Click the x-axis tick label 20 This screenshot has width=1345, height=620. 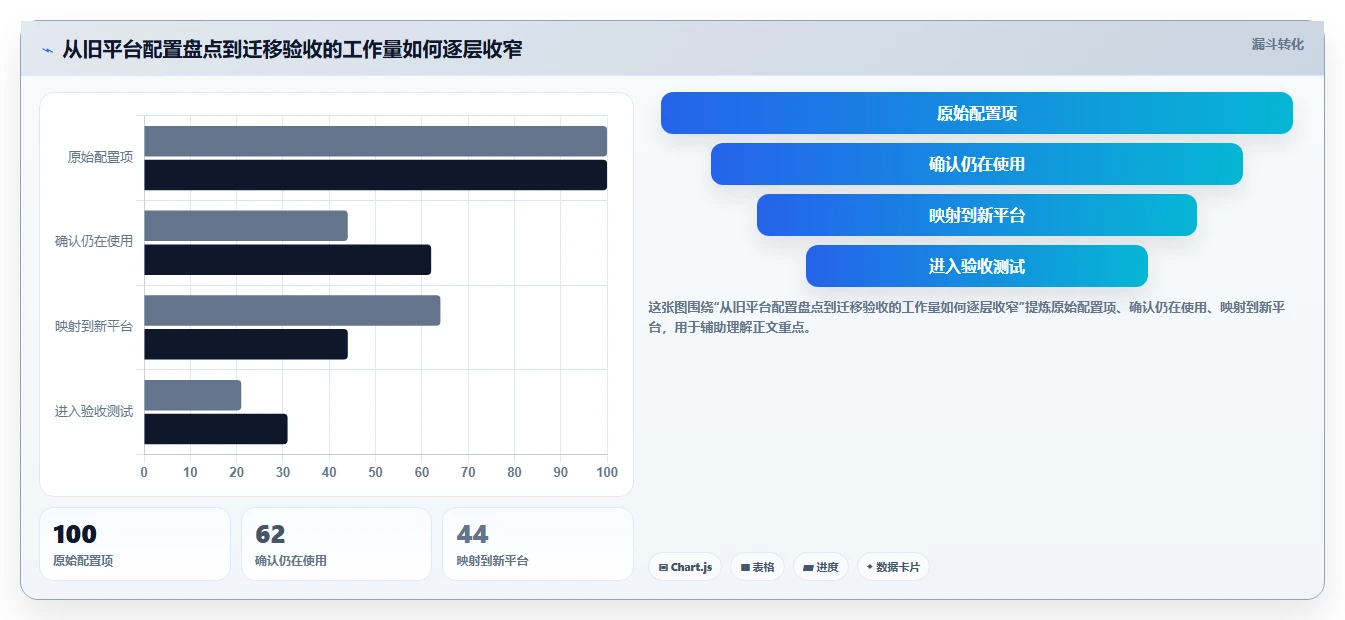(x=236, y=472)
